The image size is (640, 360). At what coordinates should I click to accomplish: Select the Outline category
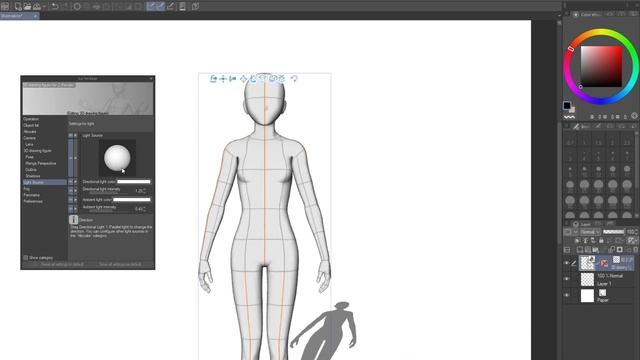point(31,169)
